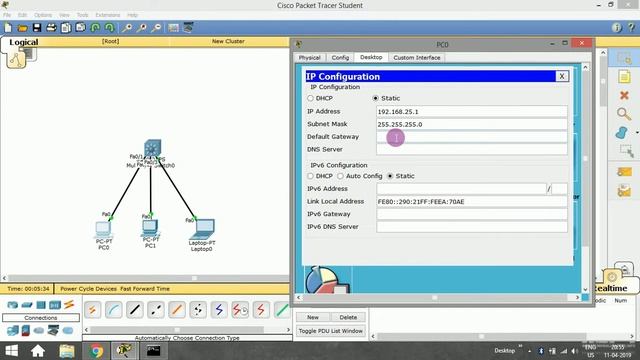Expand the Draw Polygon tool dropdown arrow

click(x=637, y=133)
